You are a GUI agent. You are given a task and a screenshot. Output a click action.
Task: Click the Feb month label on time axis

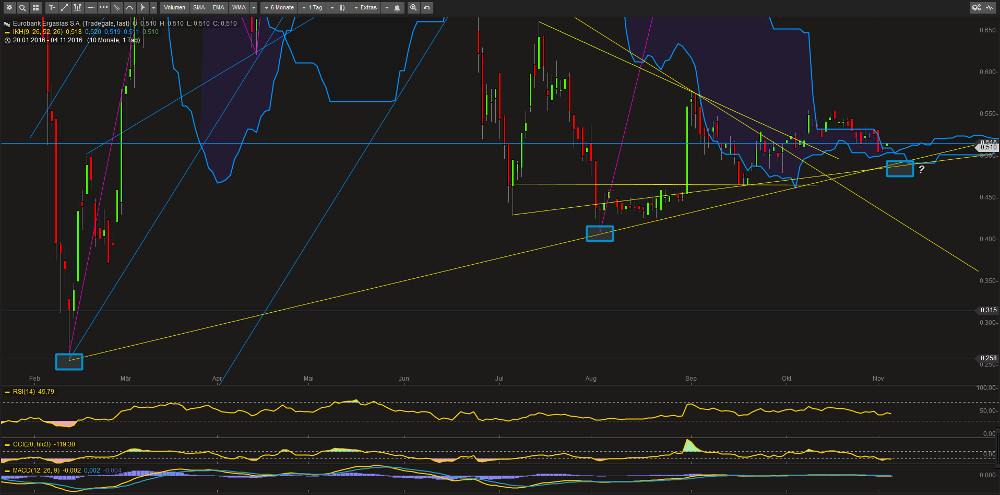click(x=34, y=379)
